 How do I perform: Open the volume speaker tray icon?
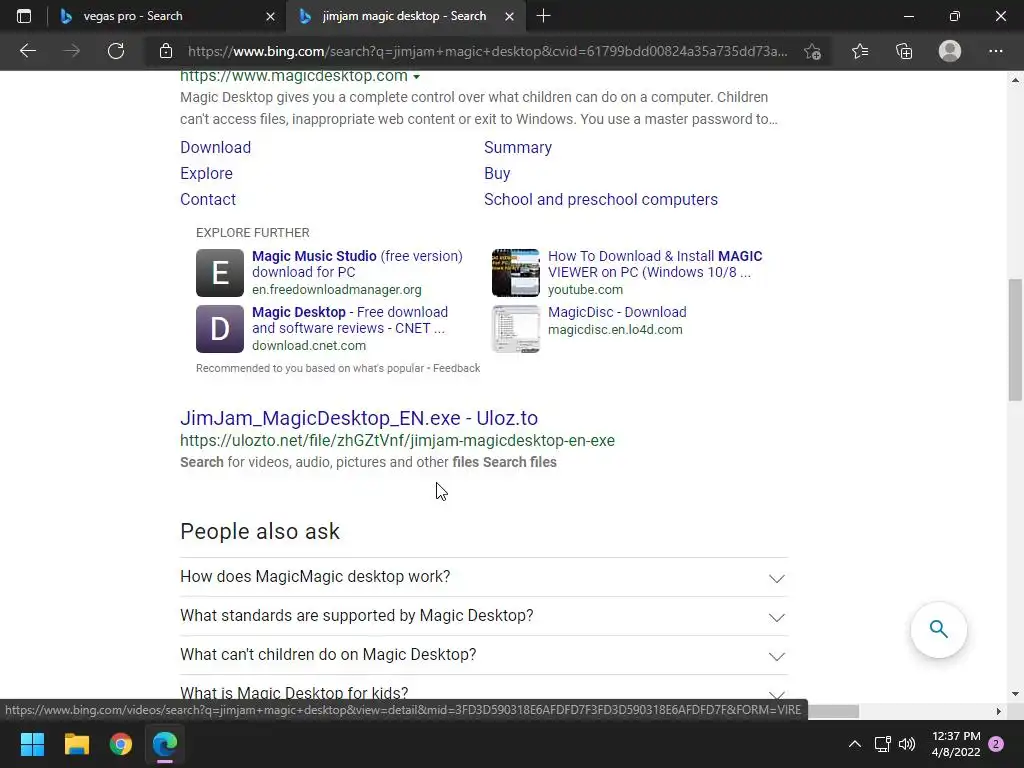907,744
